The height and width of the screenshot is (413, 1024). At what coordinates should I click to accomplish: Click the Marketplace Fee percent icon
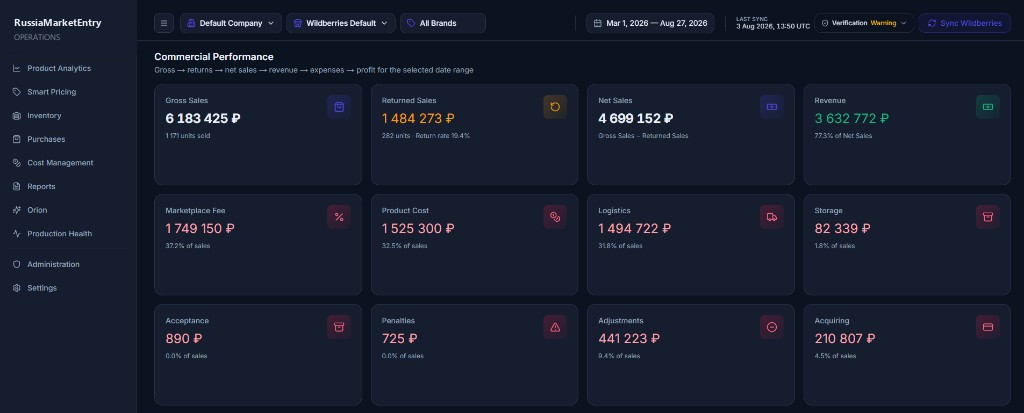(x=339, y=217)
